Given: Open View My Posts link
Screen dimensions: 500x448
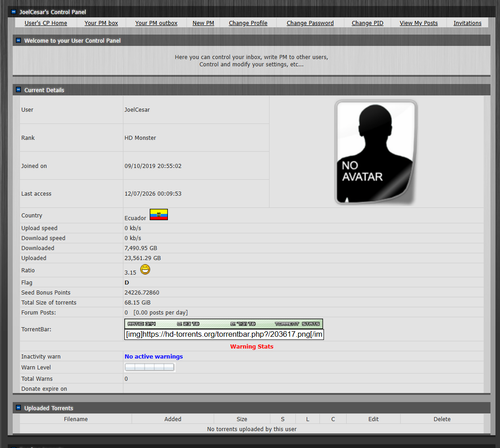Looking at the screenshot, I should [418, 23].
